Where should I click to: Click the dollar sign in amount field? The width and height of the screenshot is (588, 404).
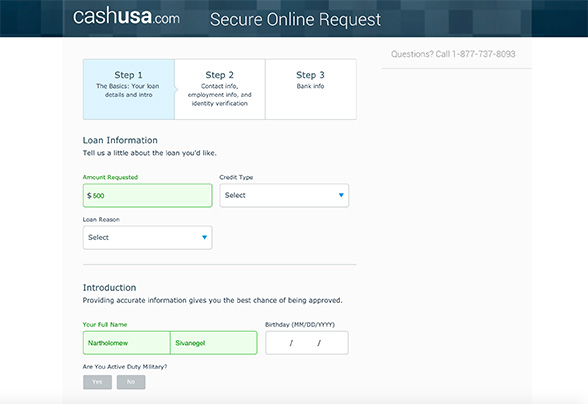pos(89,195)
